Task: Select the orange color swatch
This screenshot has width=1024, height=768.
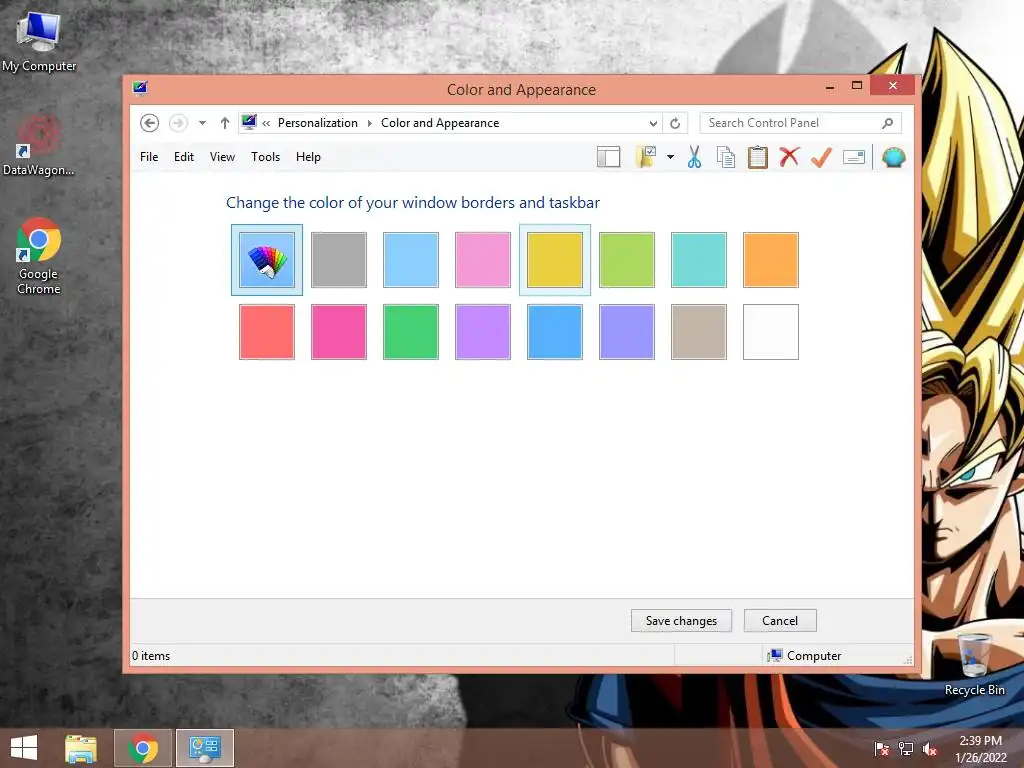Action: [x=771, y=260]
